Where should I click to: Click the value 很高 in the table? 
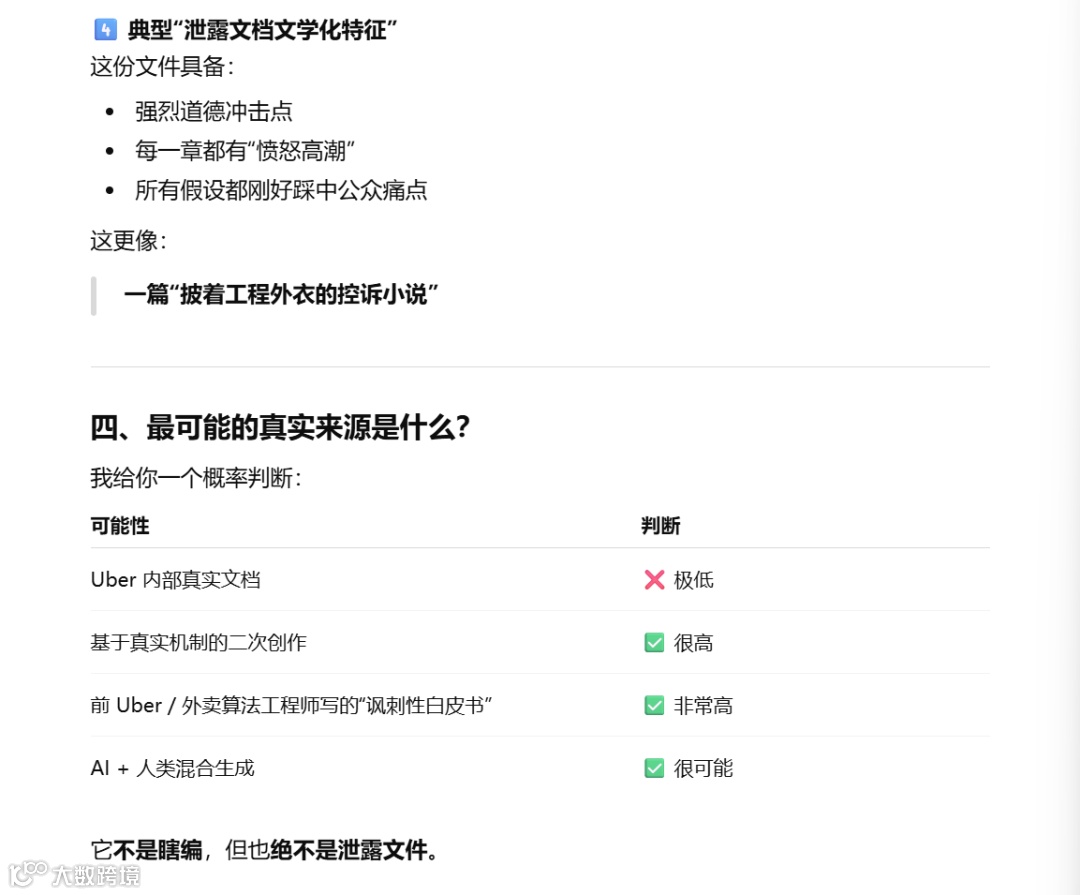click(x=694, y=643)
